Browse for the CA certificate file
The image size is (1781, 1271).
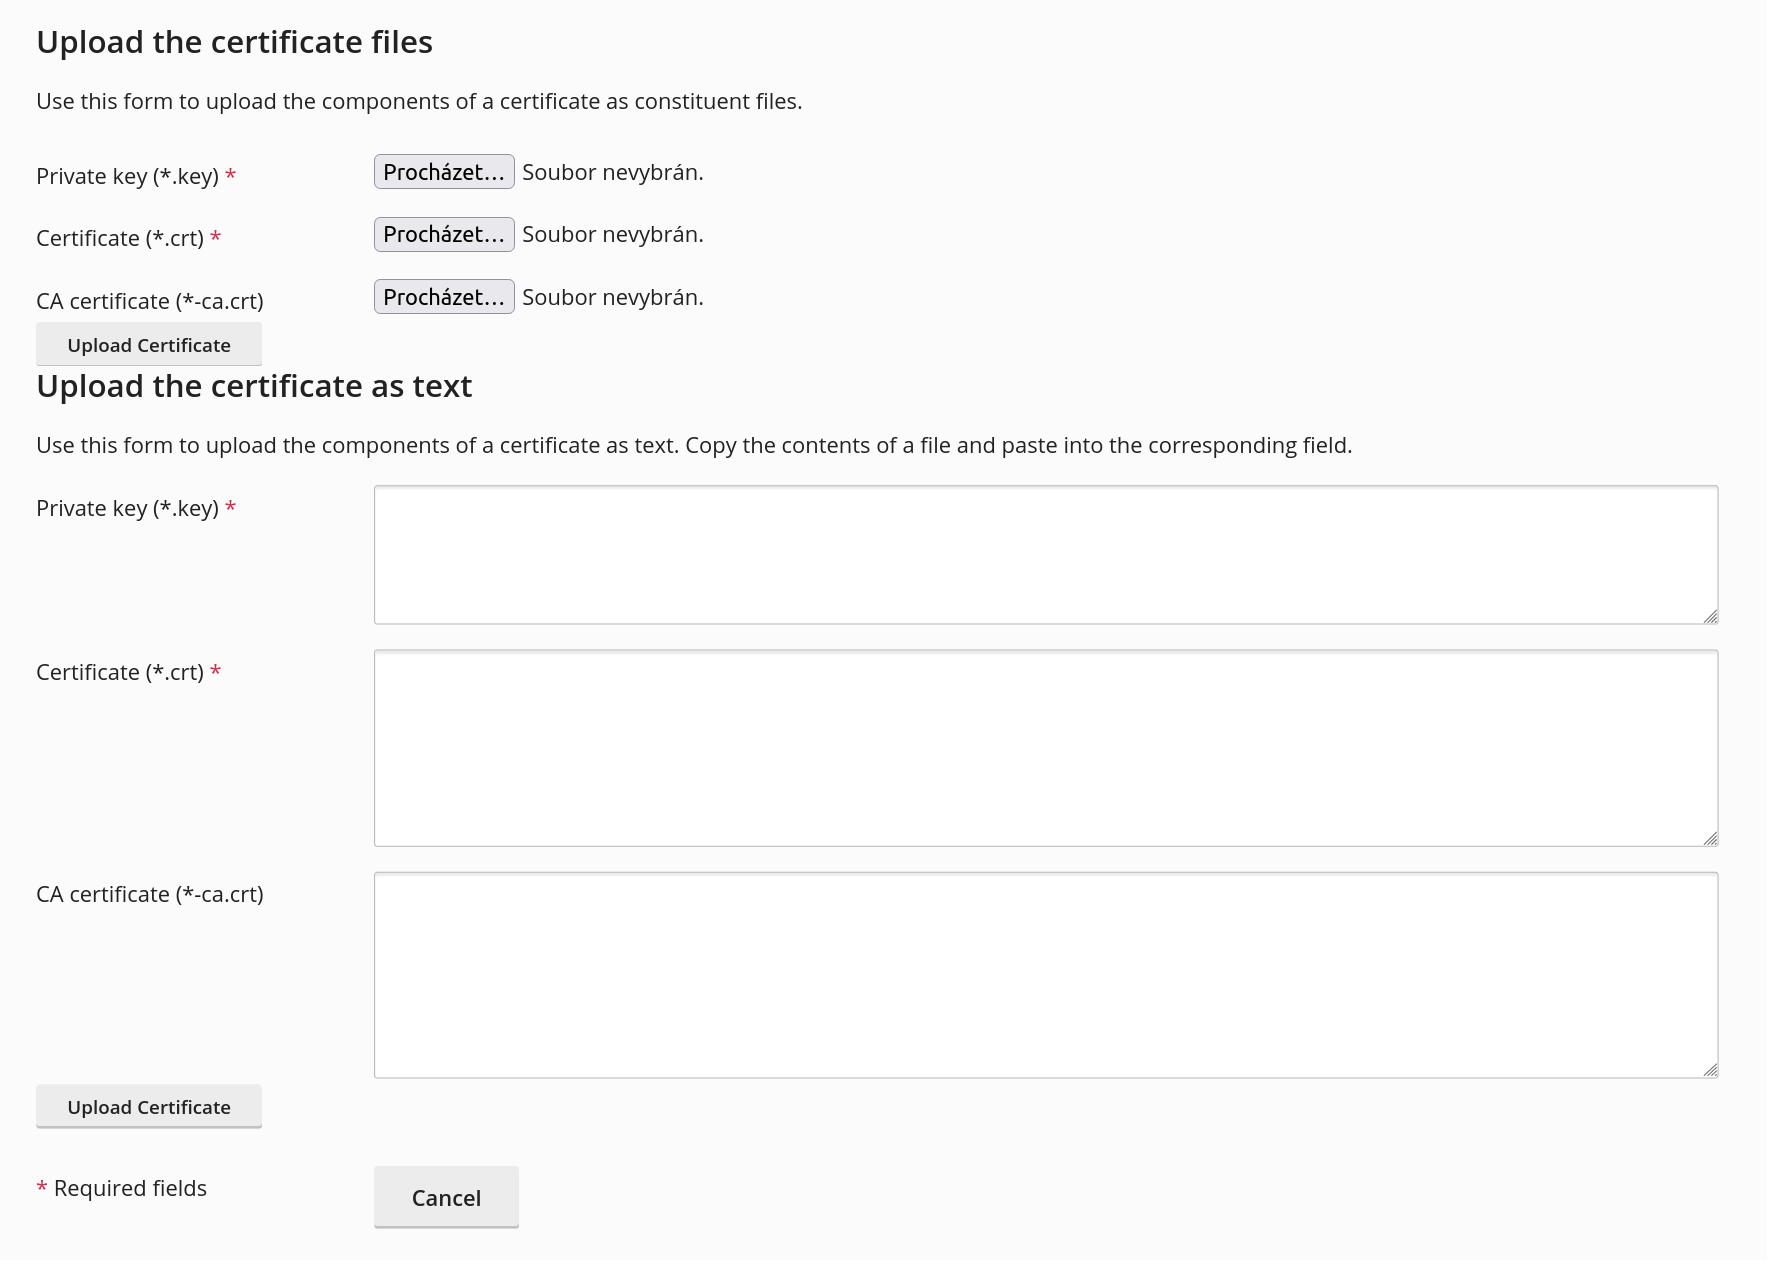pyautogui.click(x=444, y=297)
